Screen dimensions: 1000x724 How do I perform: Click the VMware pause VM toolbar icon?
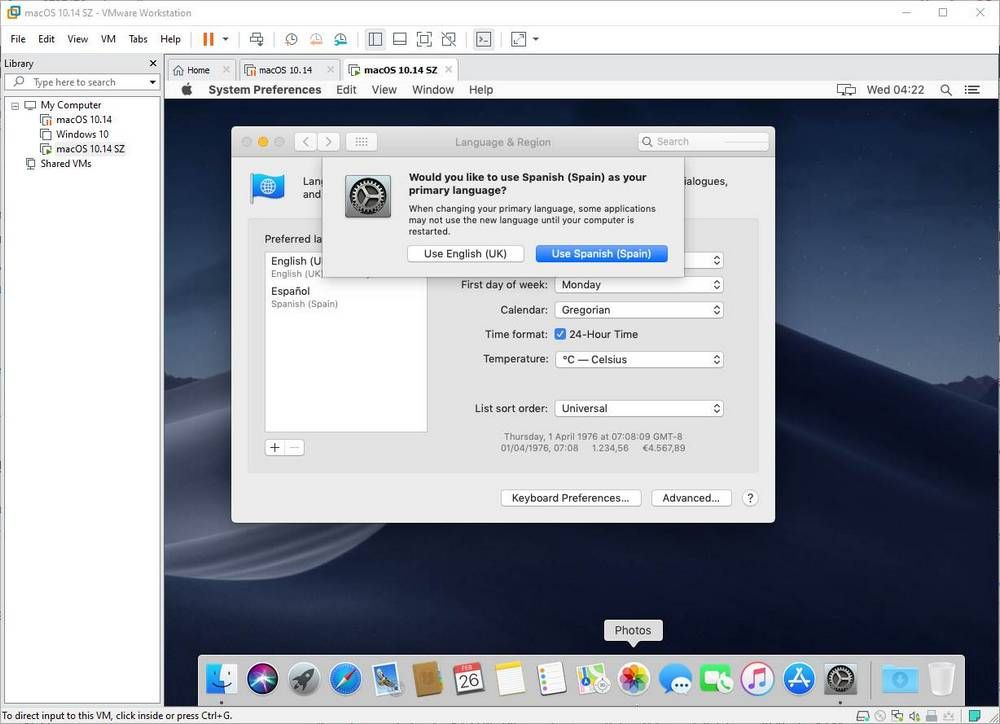pyautogui.click(x=208, y=39)
